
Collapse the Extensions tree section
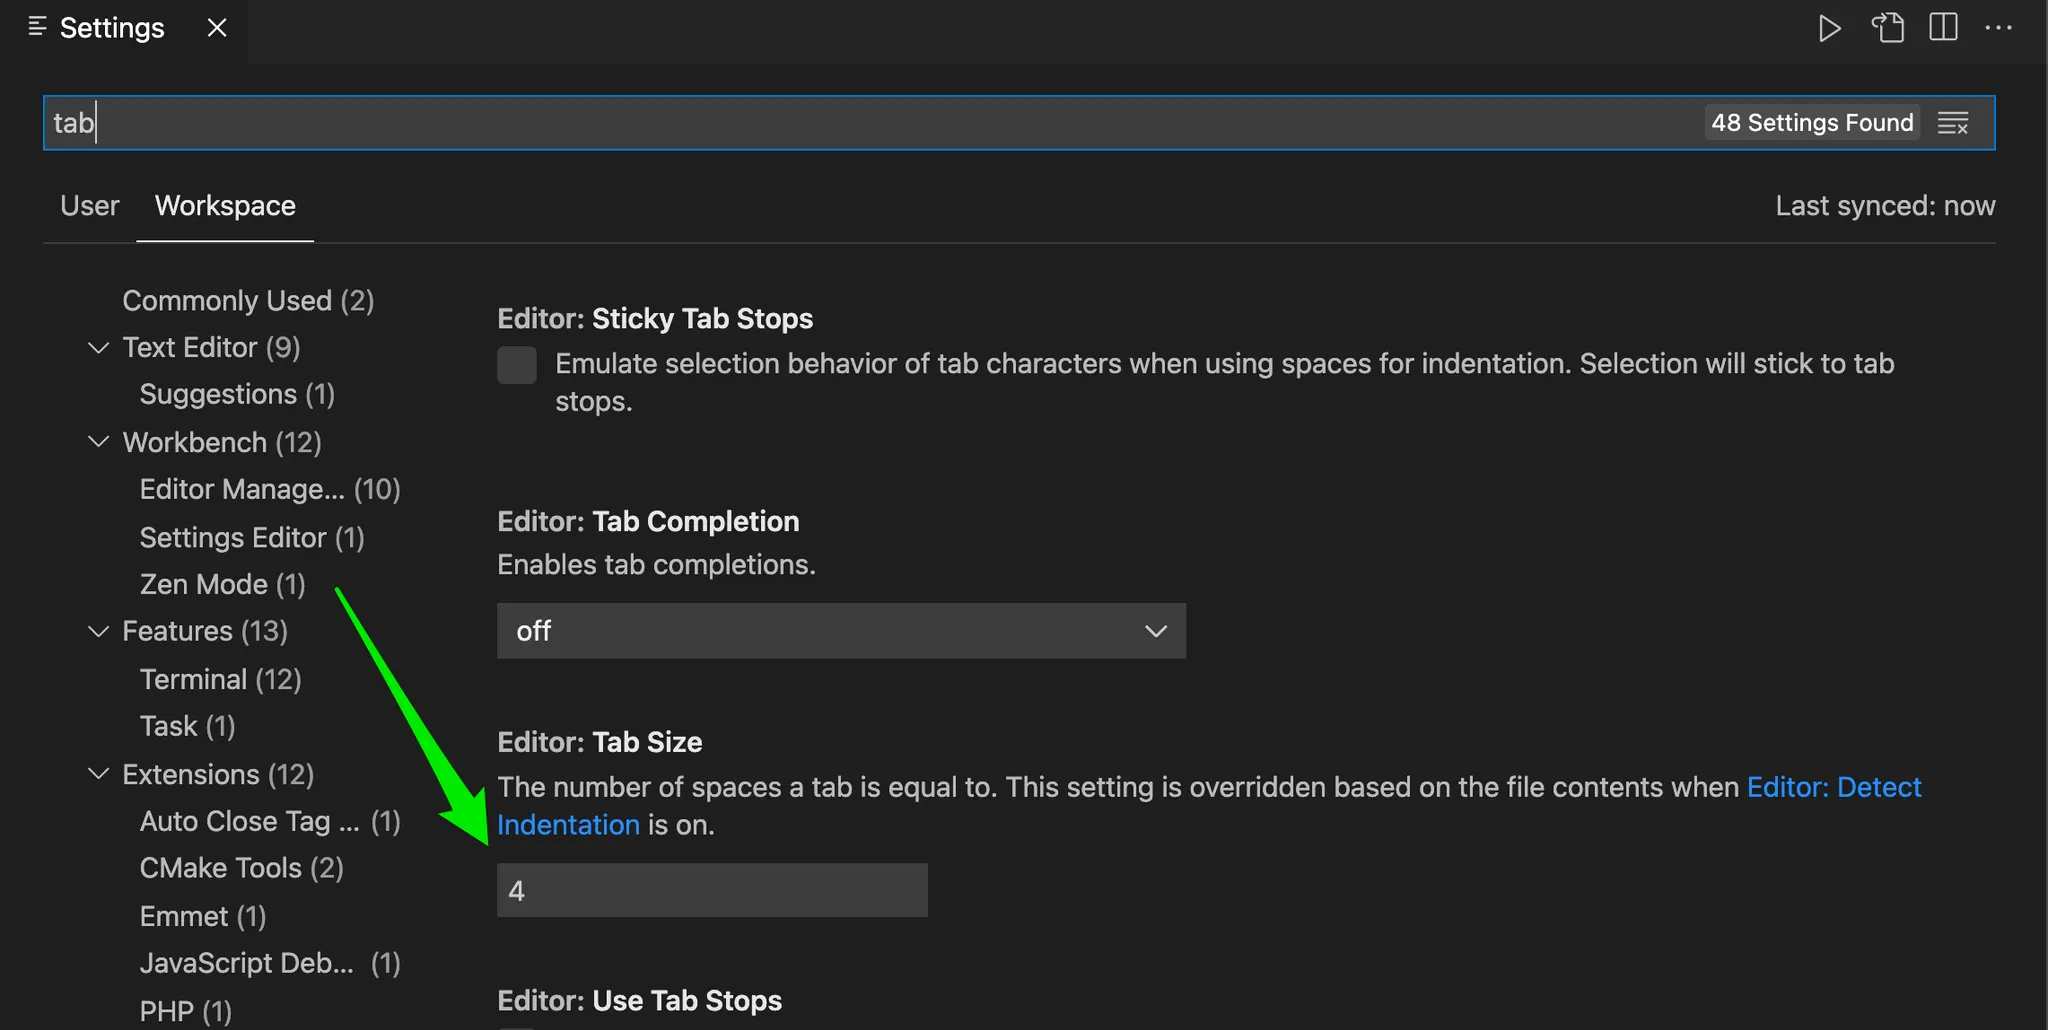coord(98,774)
